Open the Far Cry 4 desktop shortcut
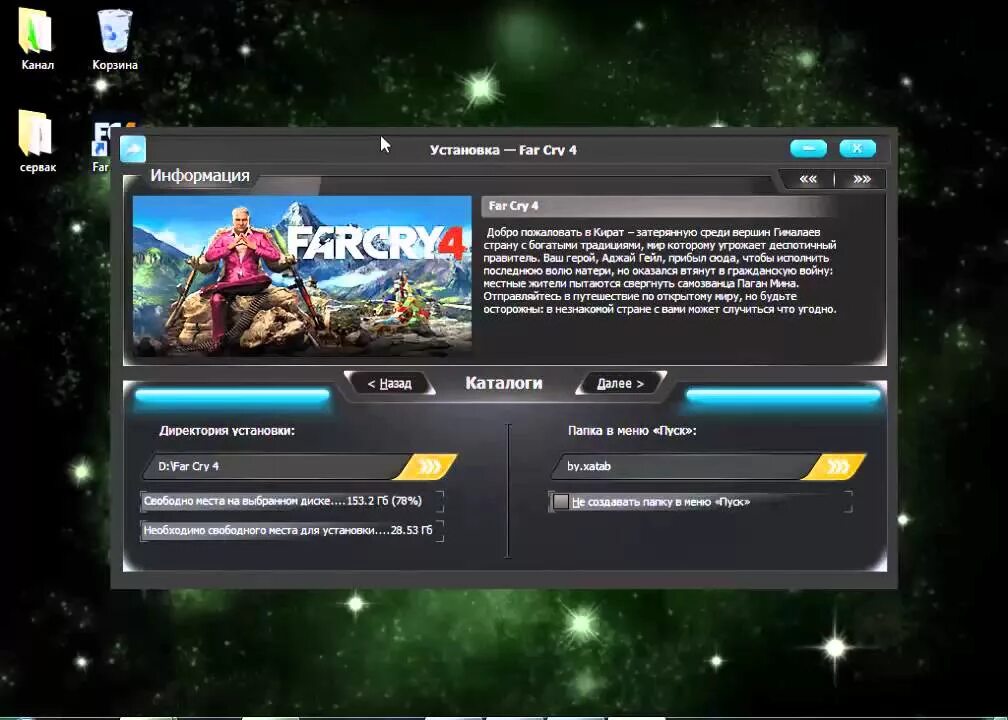 [102, 148]
